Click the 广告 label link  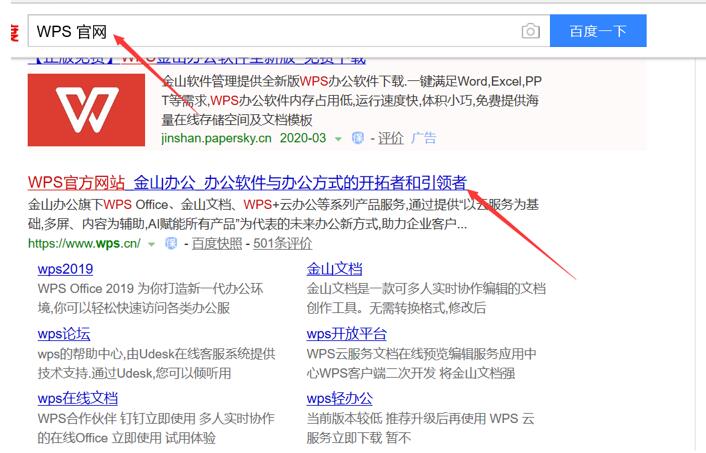click(423, 138)
